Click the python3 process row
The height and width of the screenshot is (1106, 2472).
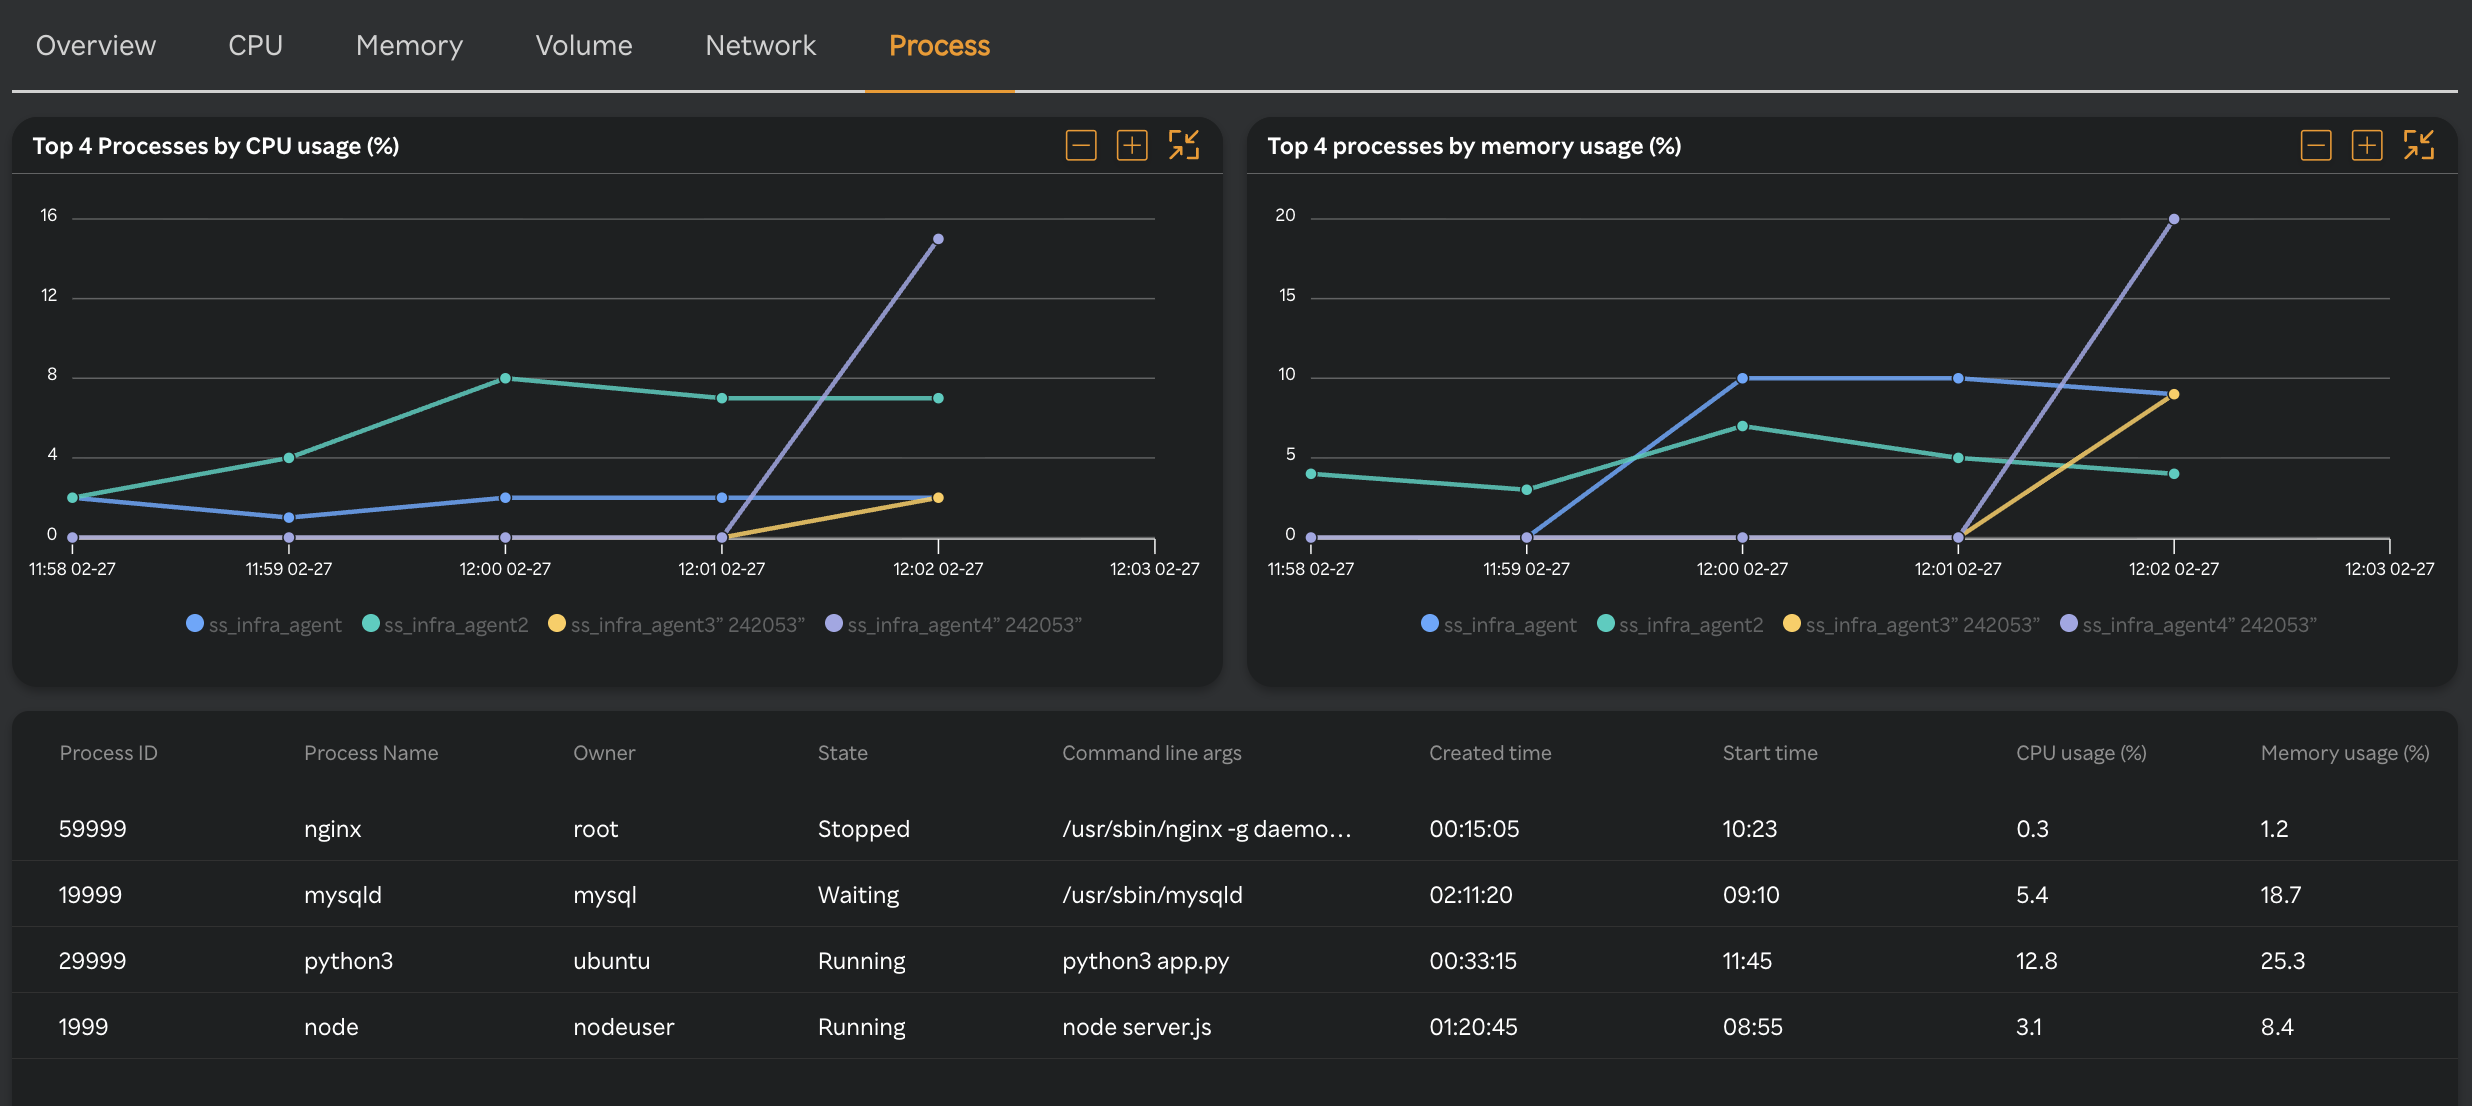(x=348, y=961)
